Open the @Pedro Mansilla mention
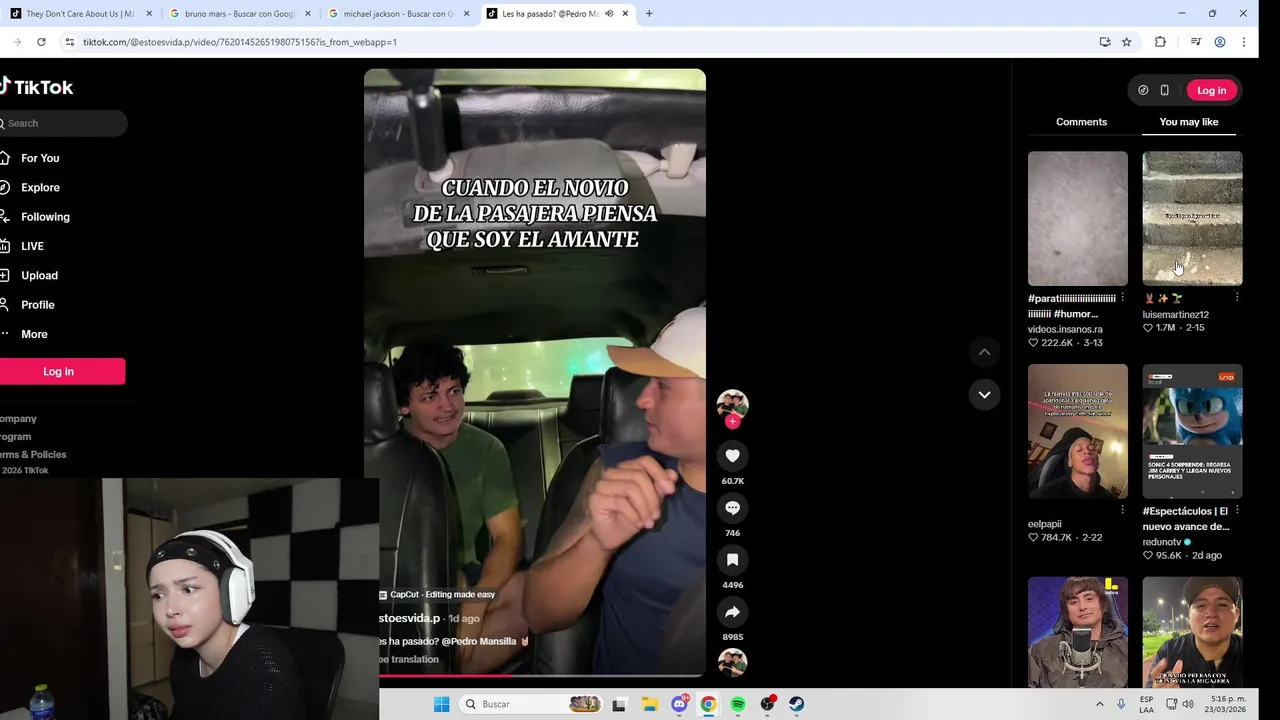This screenshot has height=720, width=1280. click(479, 641)
